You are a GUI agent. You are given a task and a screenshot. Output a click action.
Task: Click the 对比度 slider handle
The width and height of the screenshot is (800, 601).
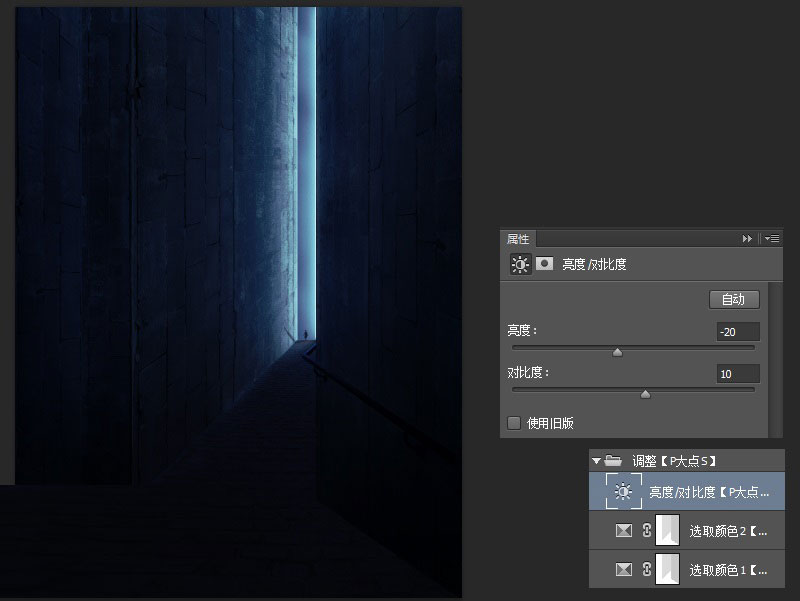645,394
